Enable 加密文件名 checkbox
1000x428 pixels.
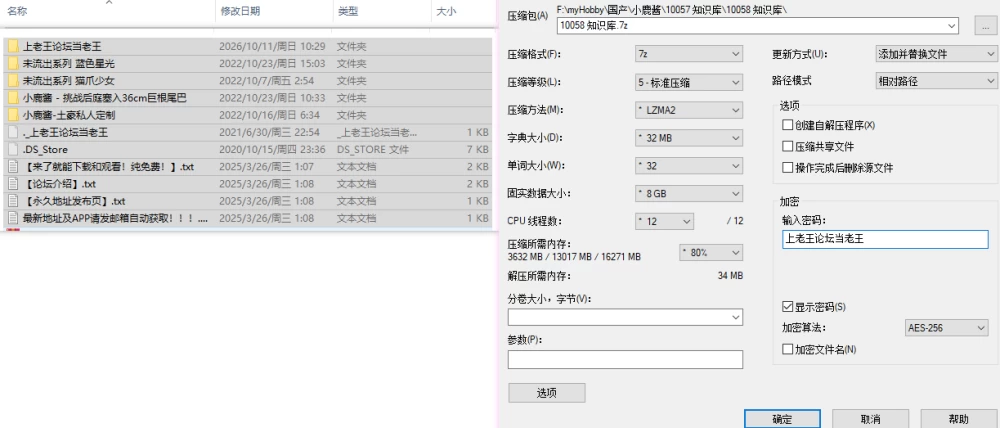tap(788, 350)
